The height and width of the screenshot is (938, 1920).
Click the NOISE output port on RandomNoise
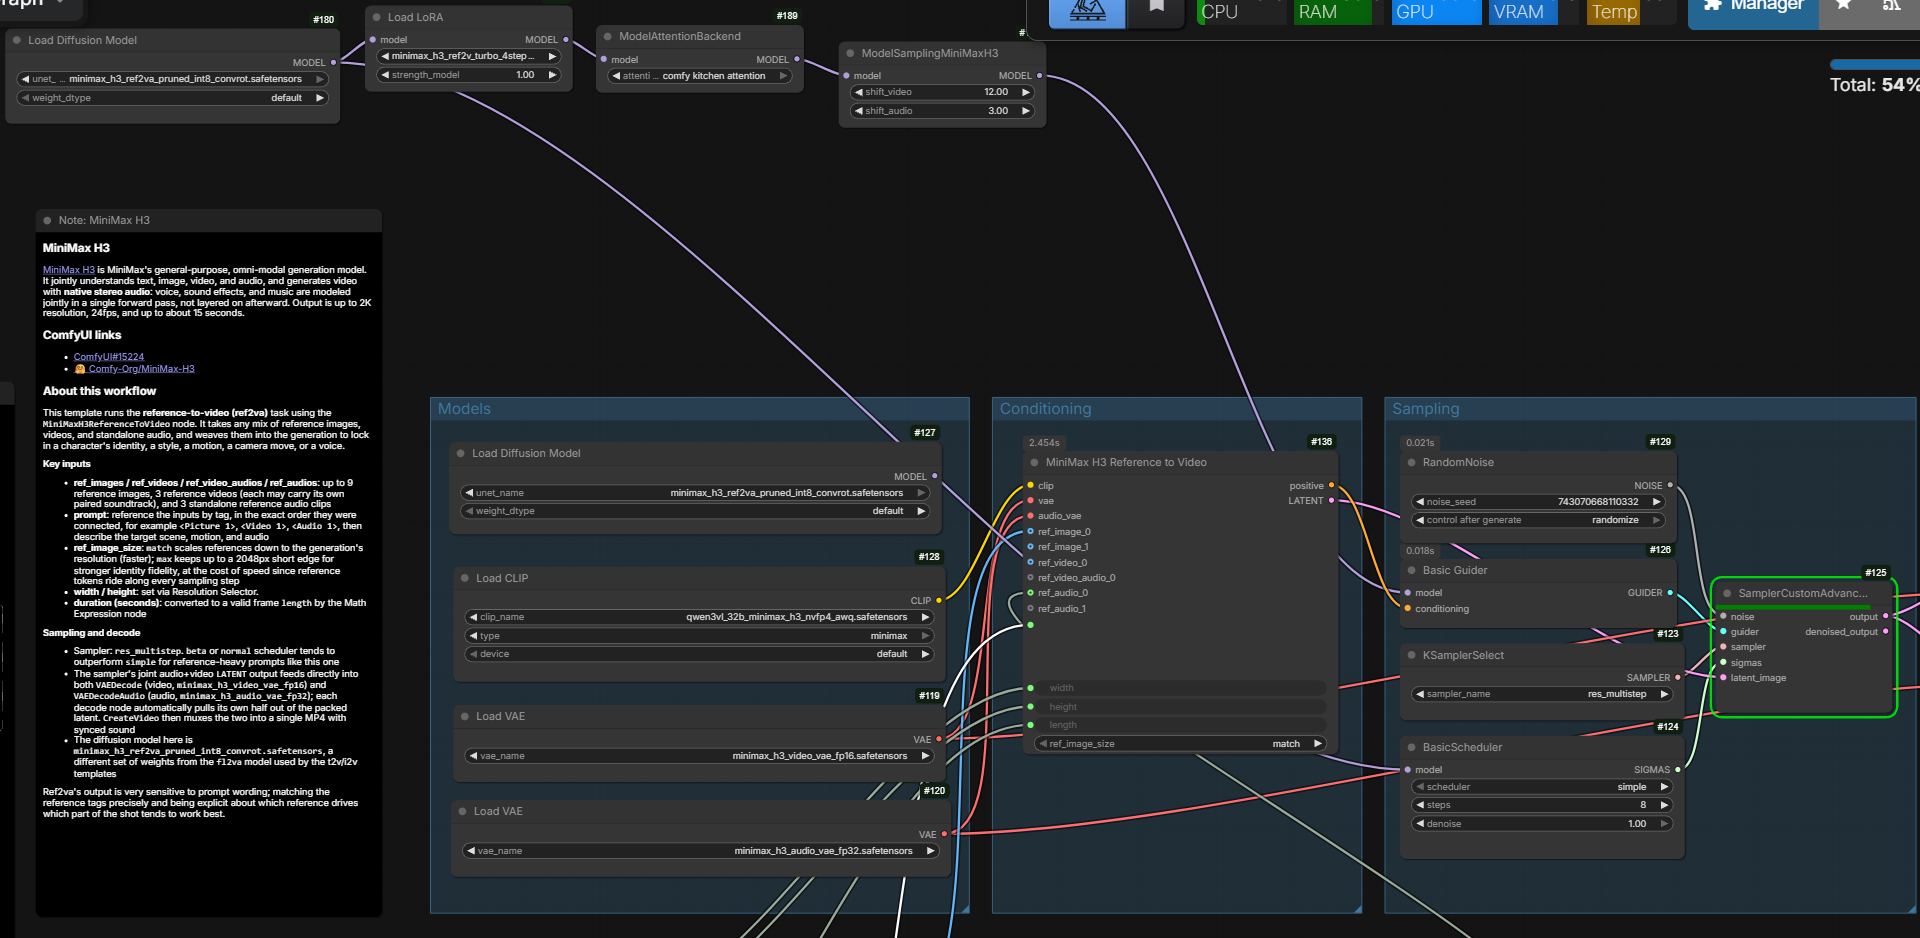tap(1670, 485)
